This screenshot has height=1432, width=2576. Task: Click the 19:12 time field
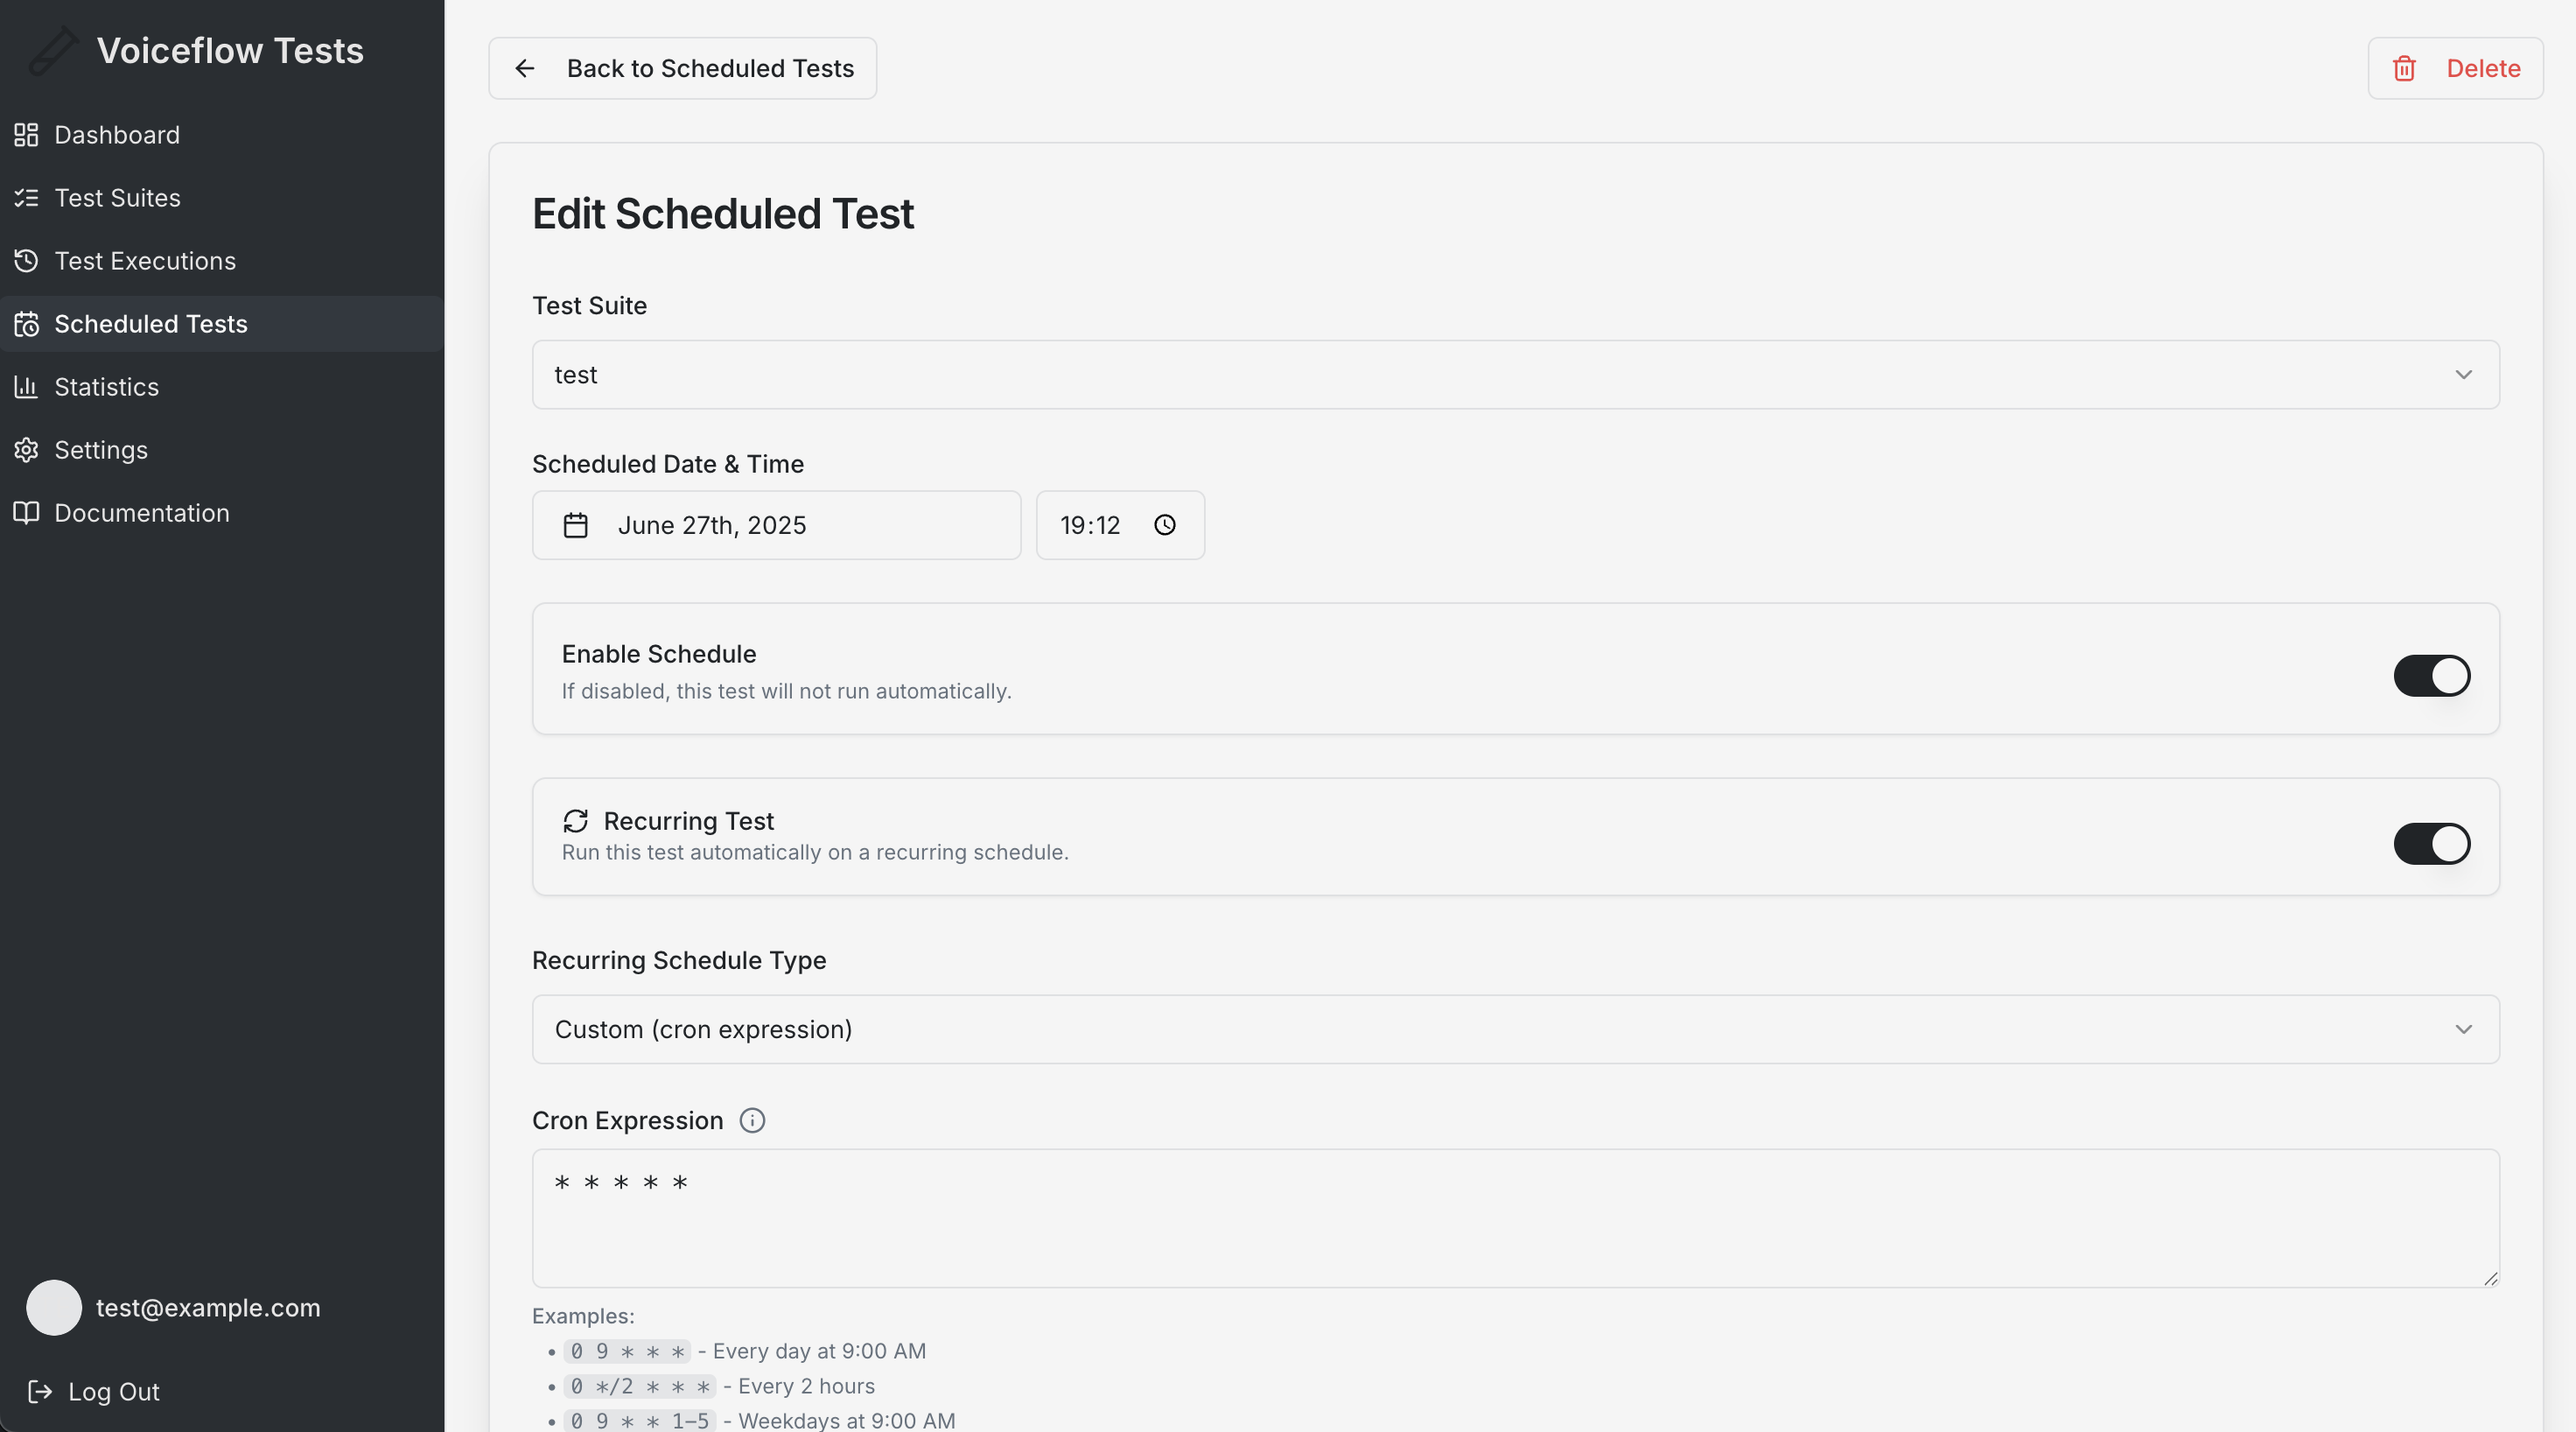pos(1120,525)
